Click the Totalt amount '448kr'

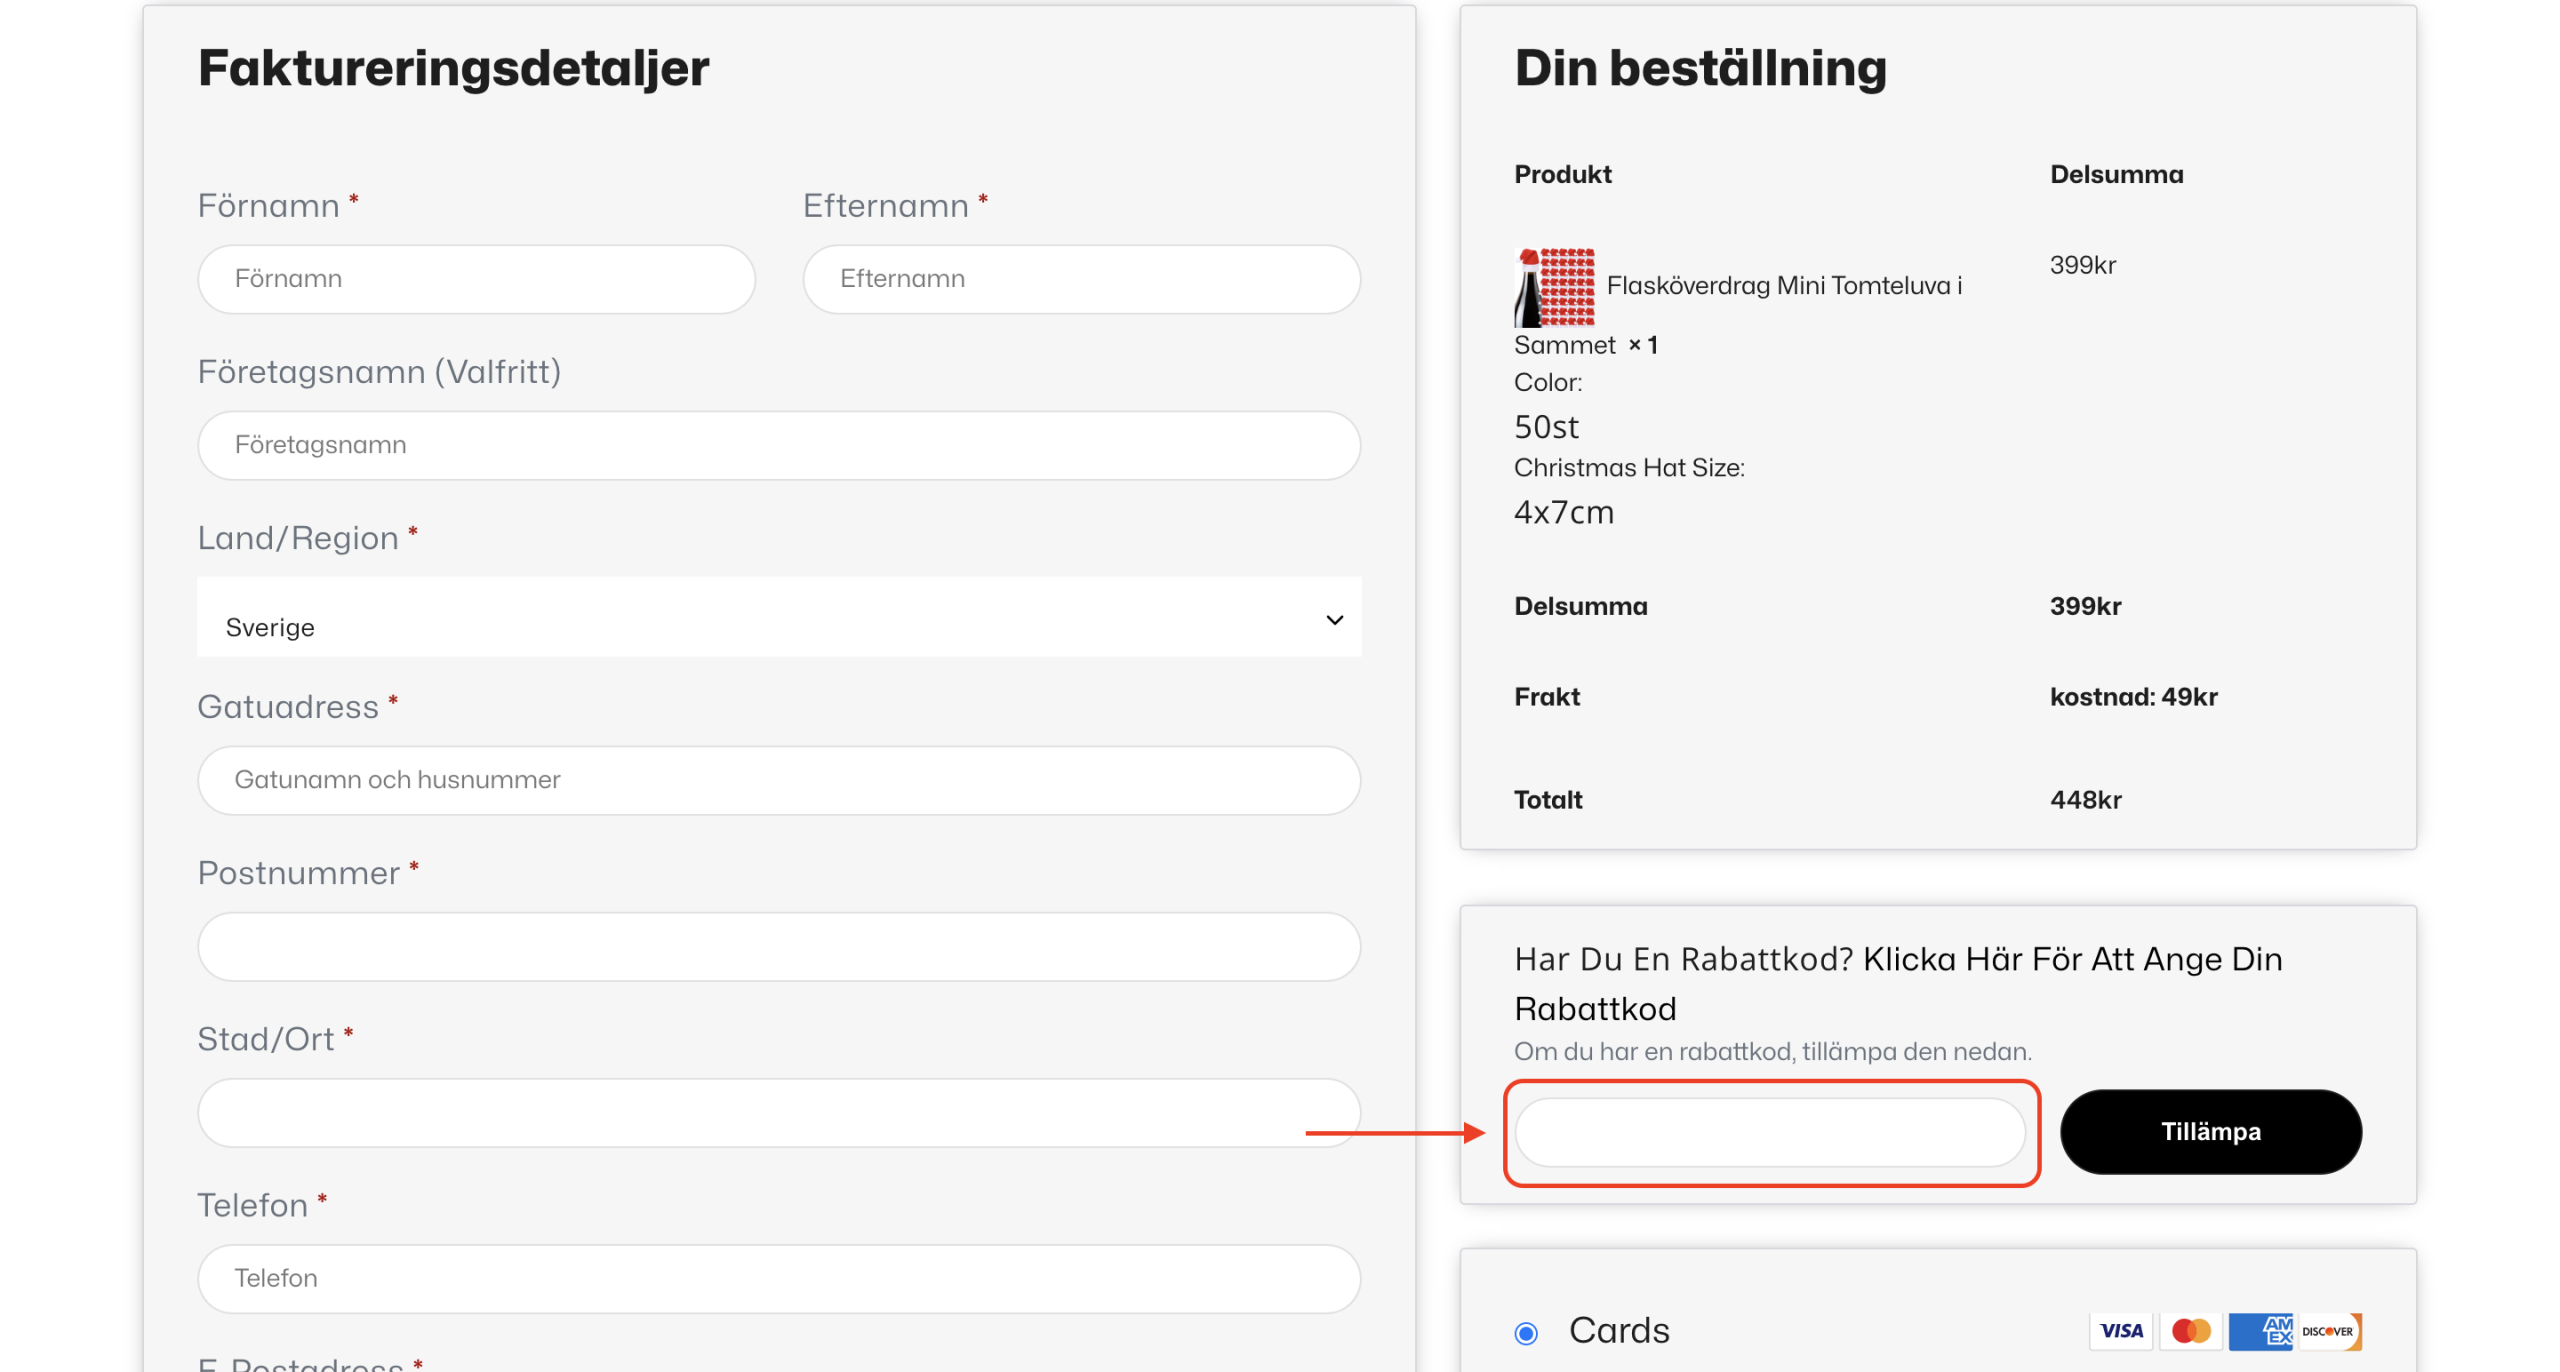coord(2086,800)
